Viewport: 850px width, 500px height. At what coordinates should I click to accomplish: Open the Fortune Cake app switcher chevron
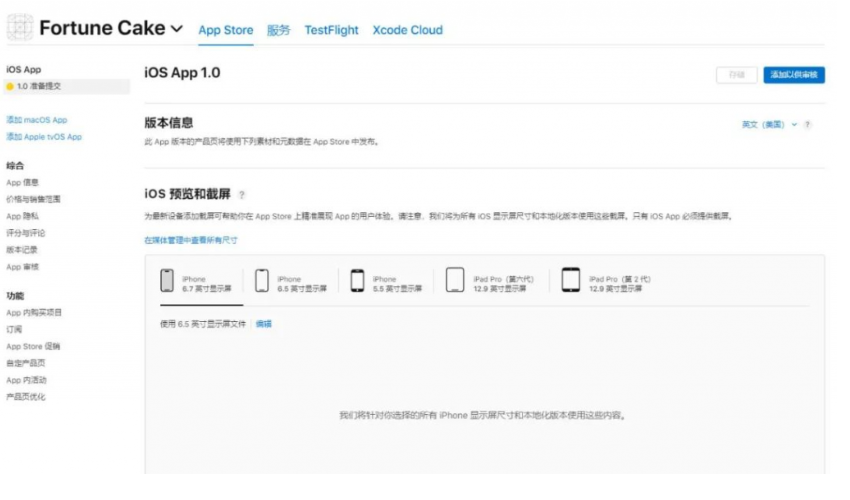177,29
